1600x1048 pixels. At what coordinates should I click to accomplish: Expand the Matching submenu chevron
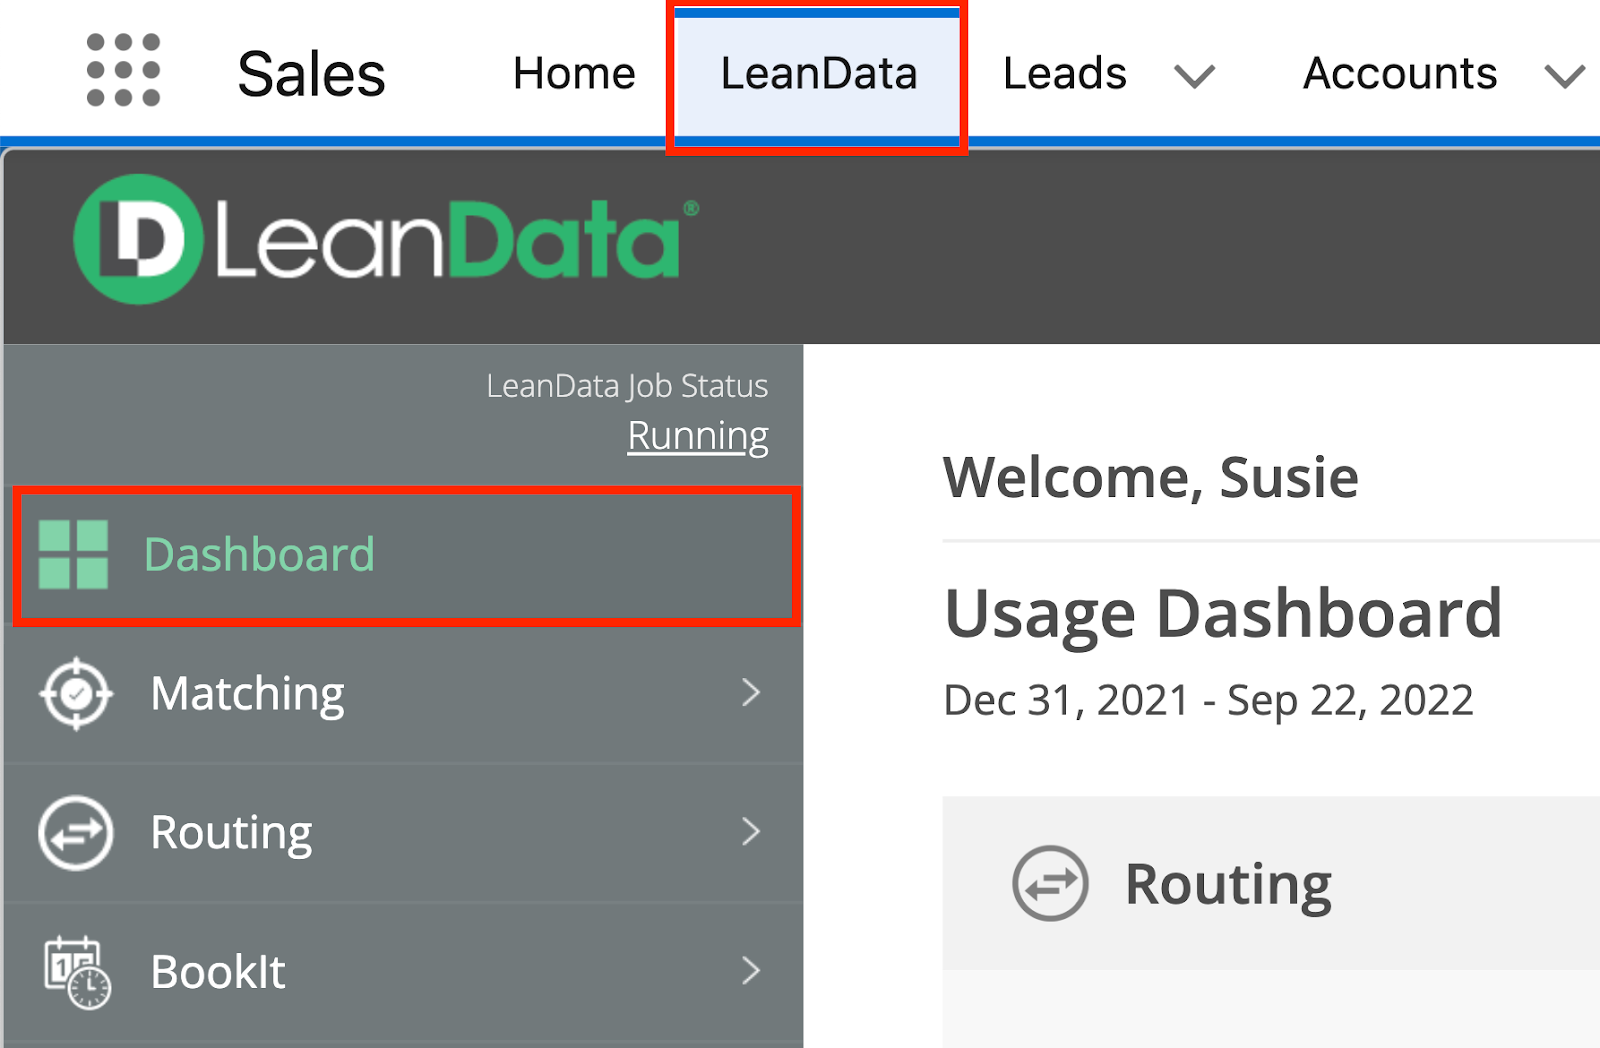(751, 692)
